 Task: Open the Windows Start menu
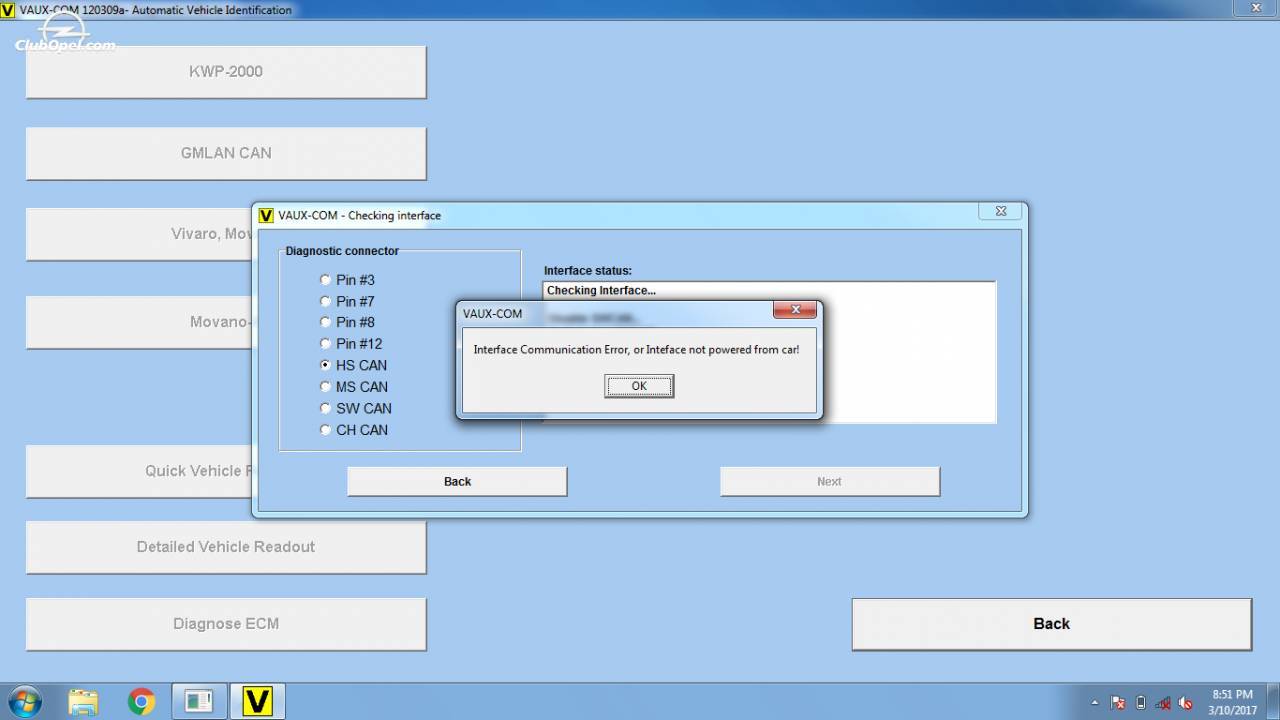tap(24, 701)
